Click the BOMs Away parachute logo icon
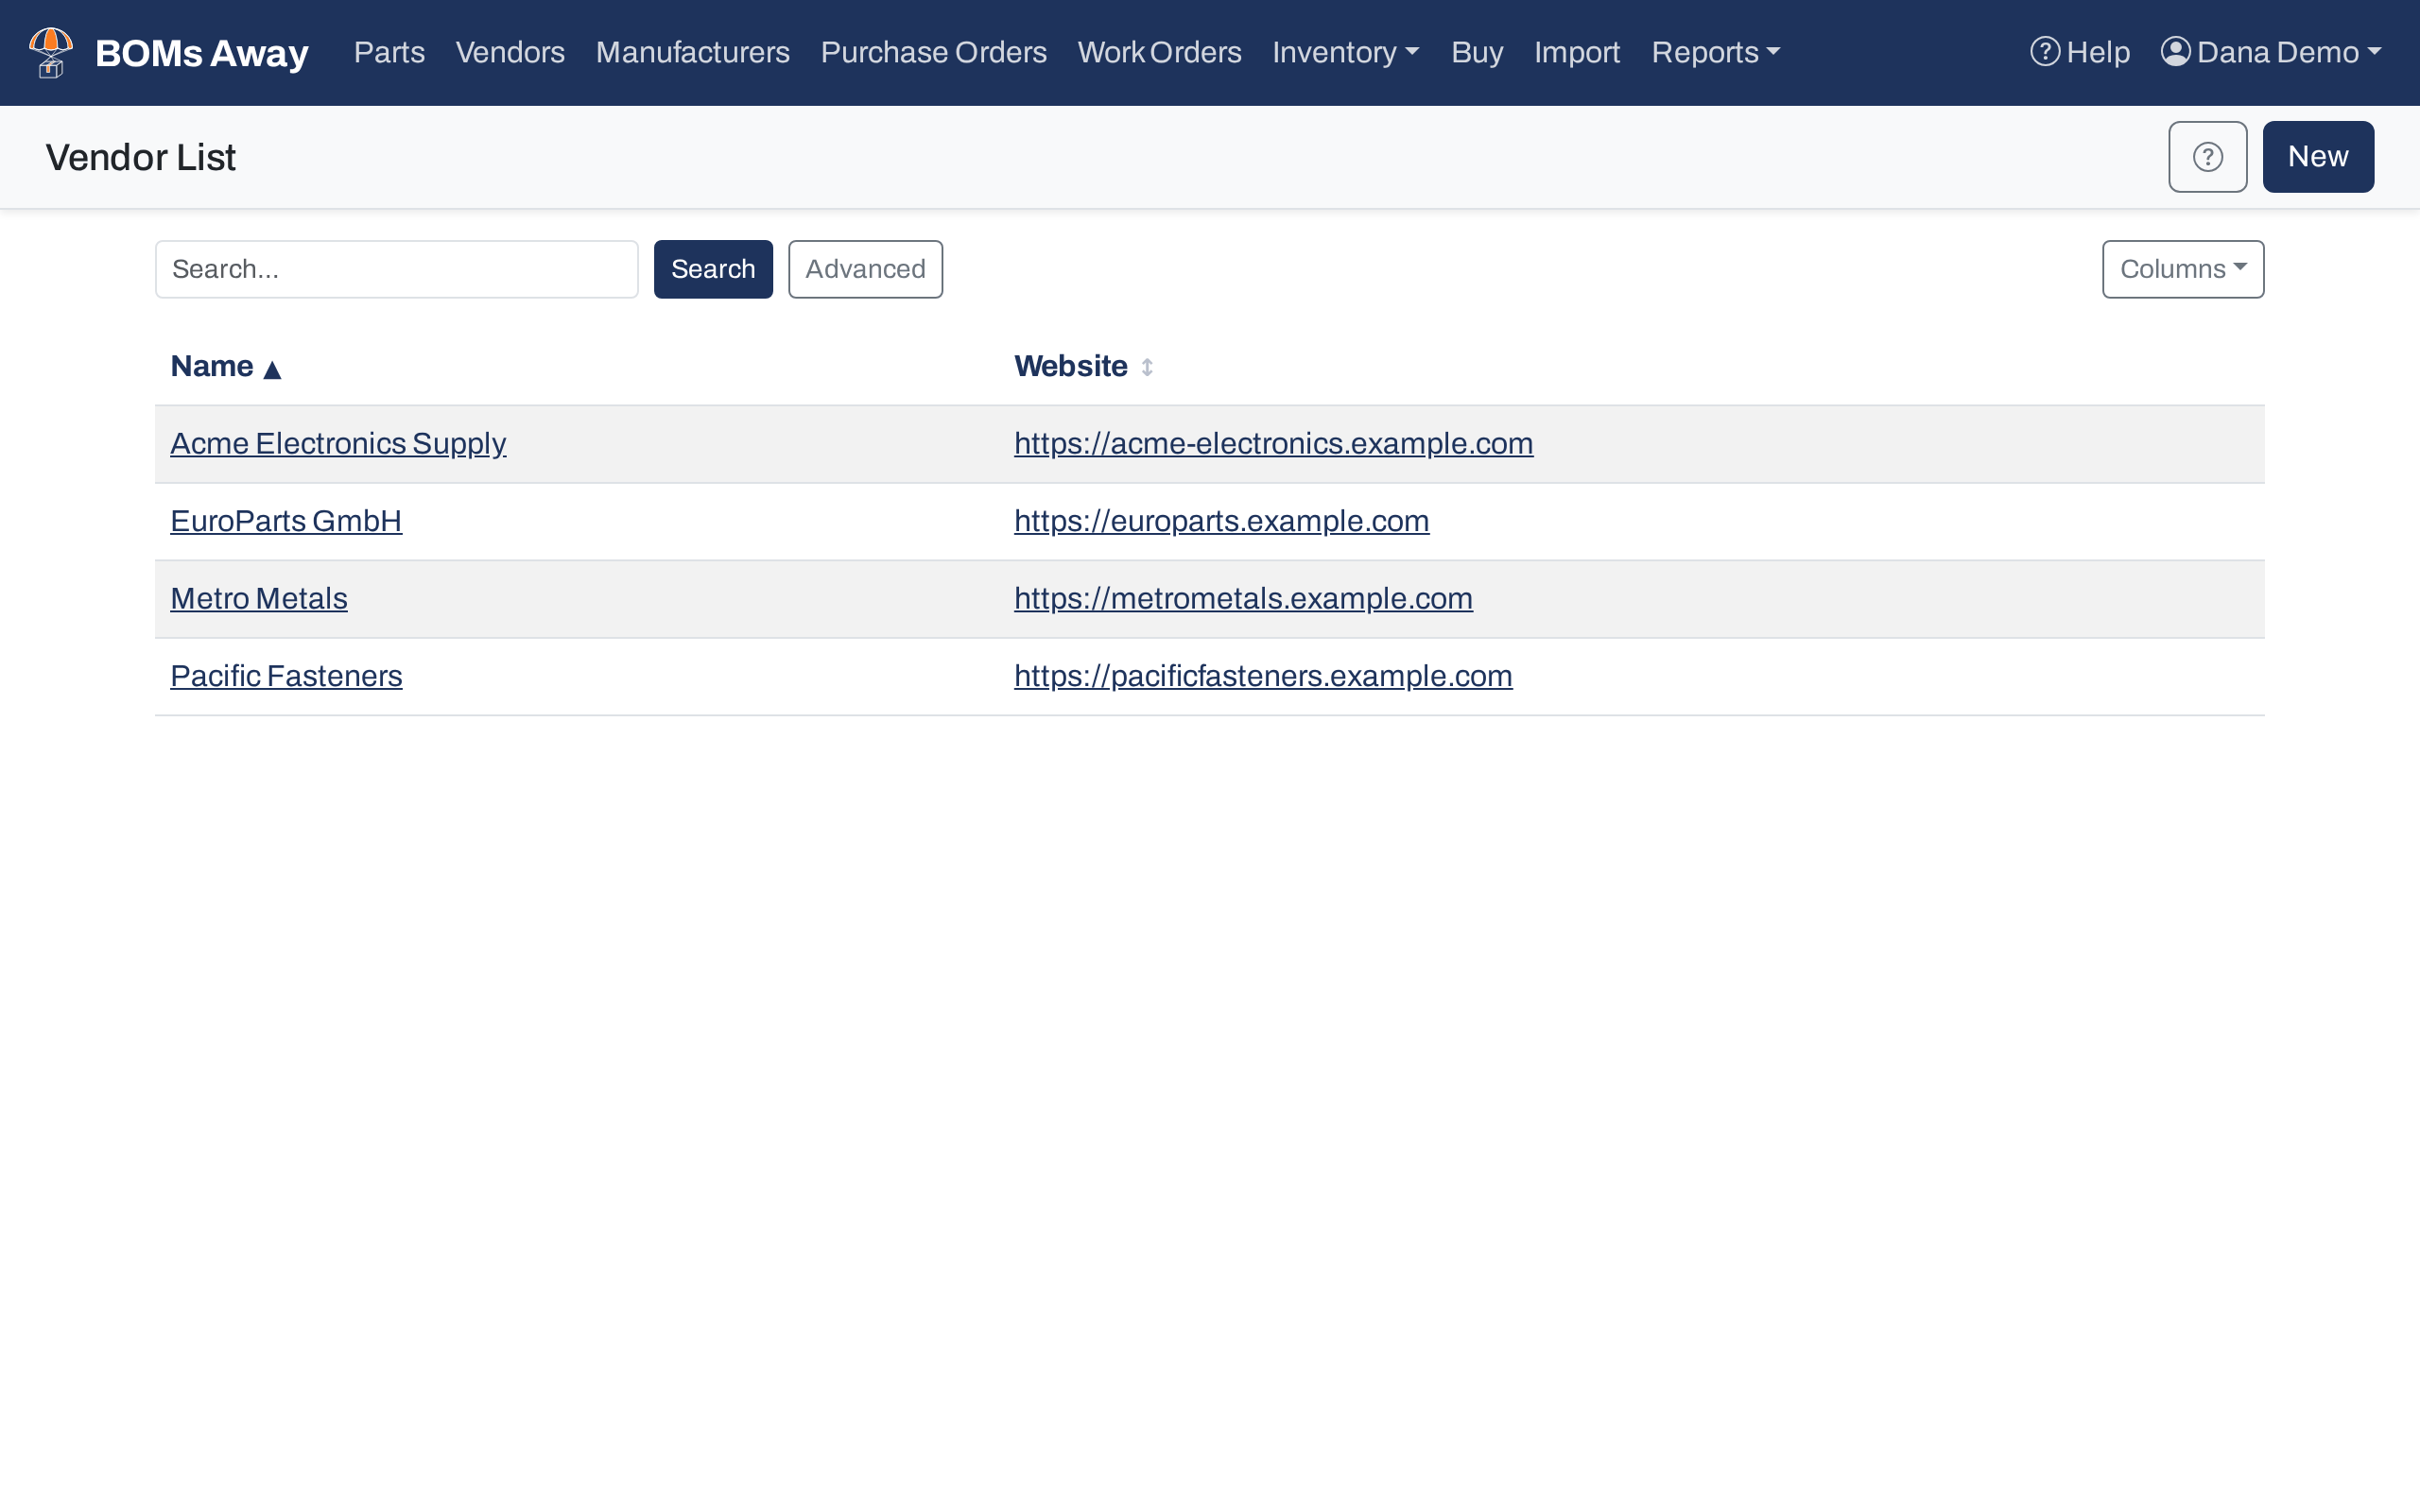 tap(51, 52)
